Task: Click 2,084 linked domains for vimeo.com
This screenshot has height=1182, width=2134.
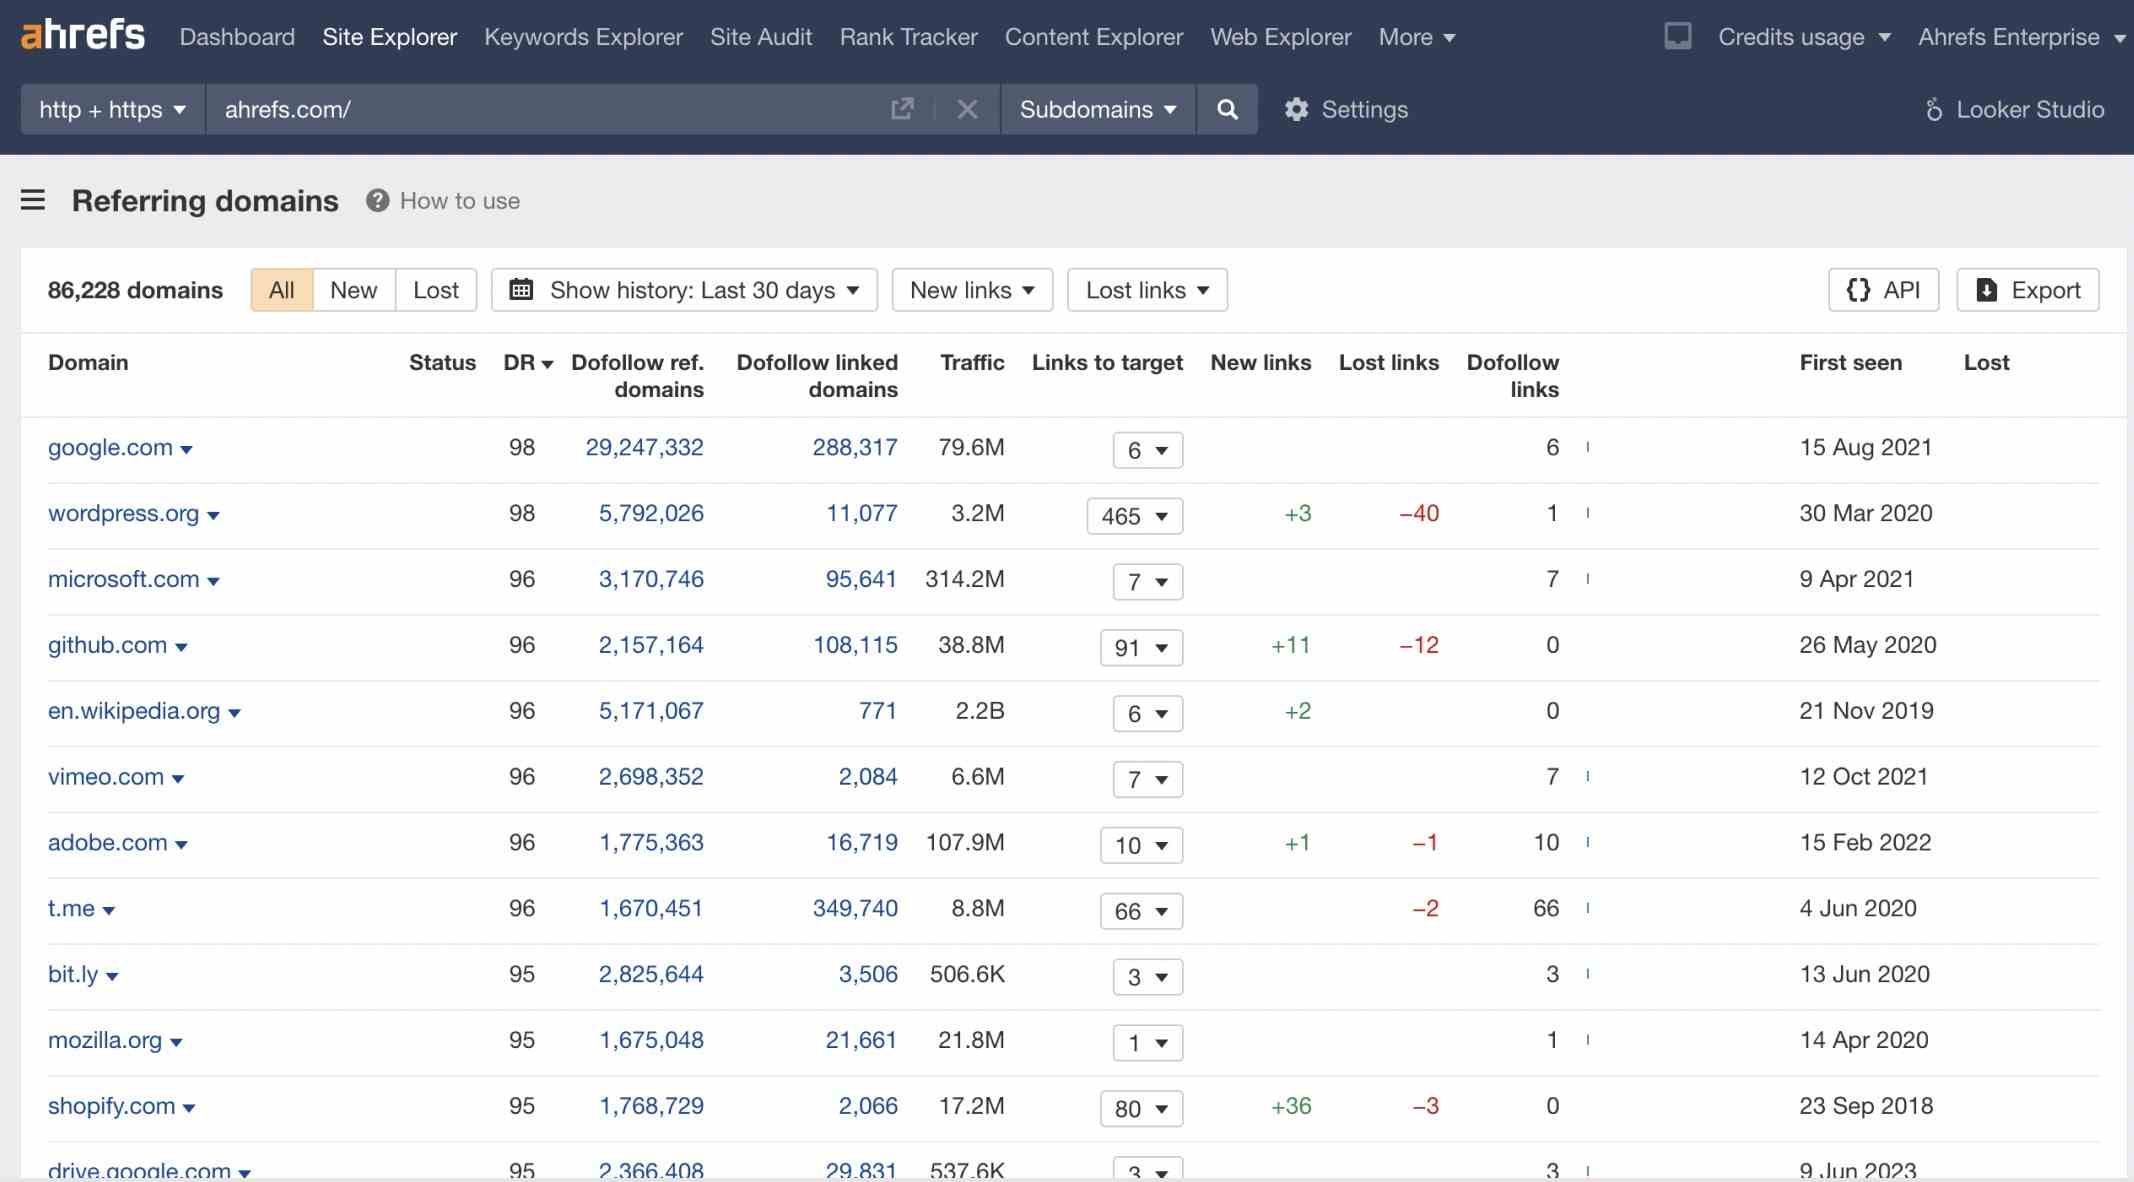Action: 868,777
